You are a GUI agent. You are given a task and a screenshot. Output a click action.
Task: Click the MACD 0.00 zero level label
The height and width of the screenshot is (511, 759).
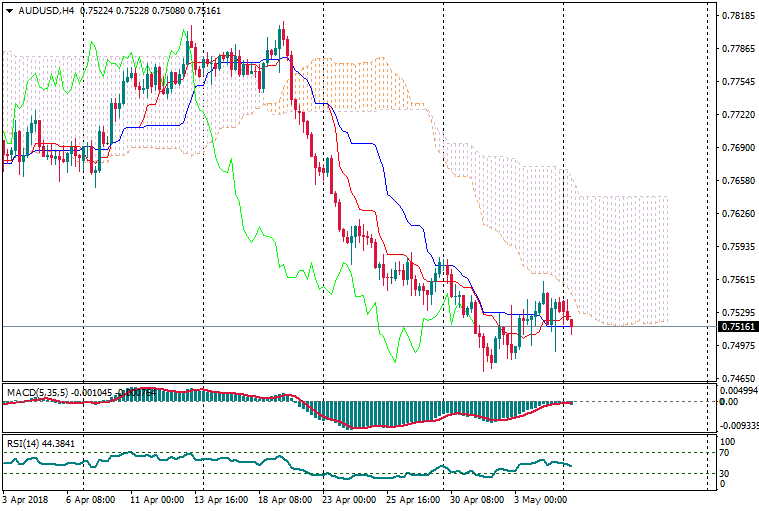729,402
